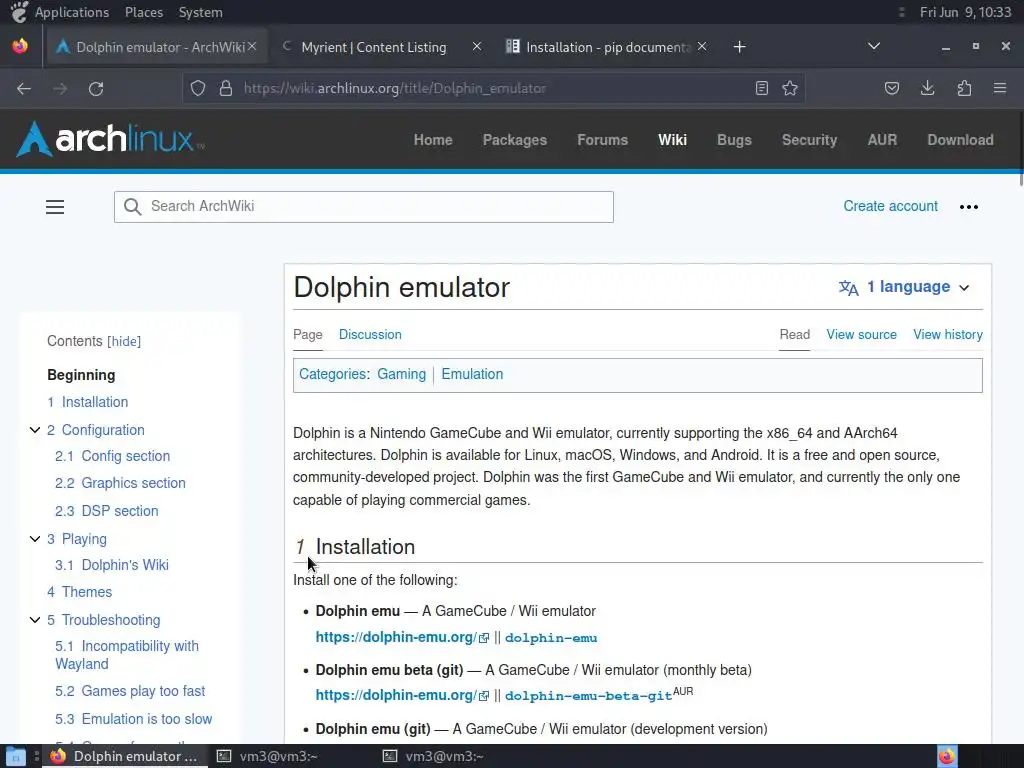1024x768 pixels.
Task: Open the System menu in top panel
Action: (x=200, y=12)
